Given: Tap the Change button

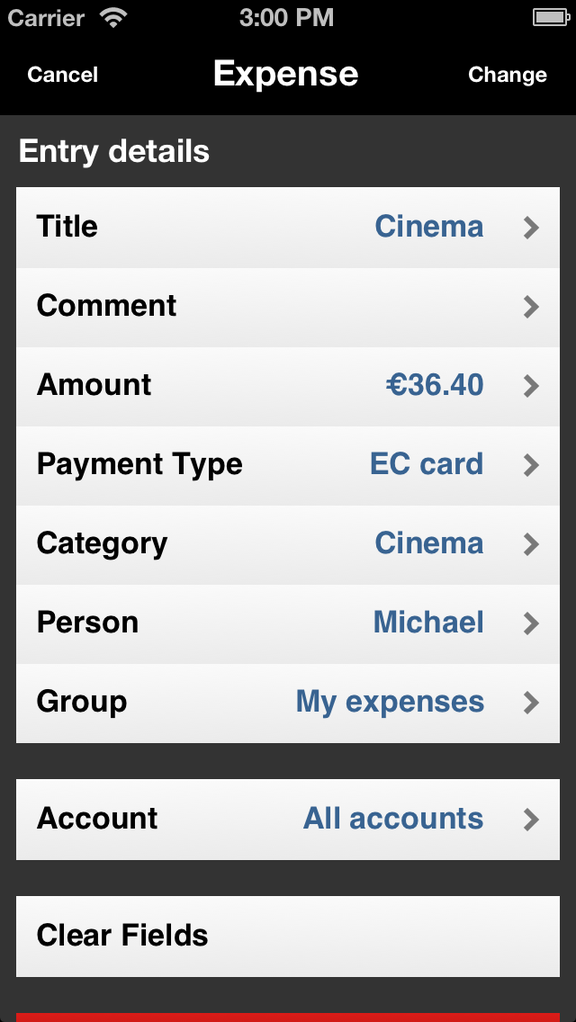Looking at the screenshot, I should pyautogui.click(x=507, y=74).
